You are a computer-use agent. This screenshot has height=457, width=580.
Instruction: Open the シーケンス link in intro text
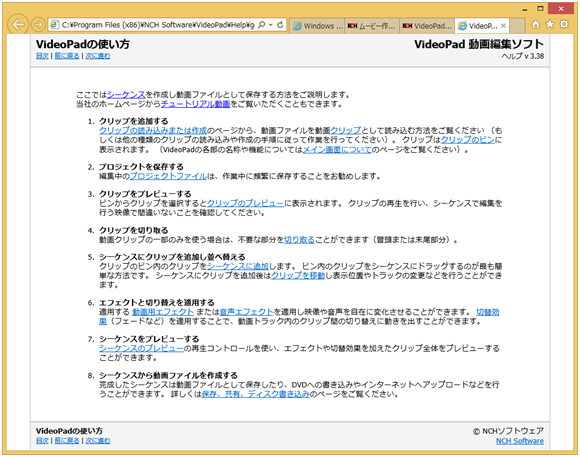[126, 95]
